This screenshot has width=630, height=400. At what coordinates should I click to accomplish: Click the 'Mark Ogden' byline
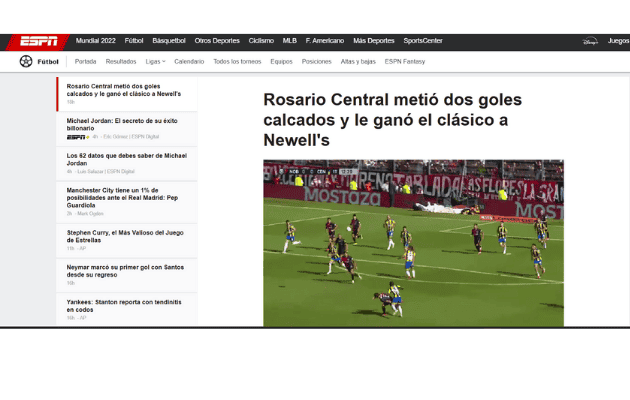point(90,214)
